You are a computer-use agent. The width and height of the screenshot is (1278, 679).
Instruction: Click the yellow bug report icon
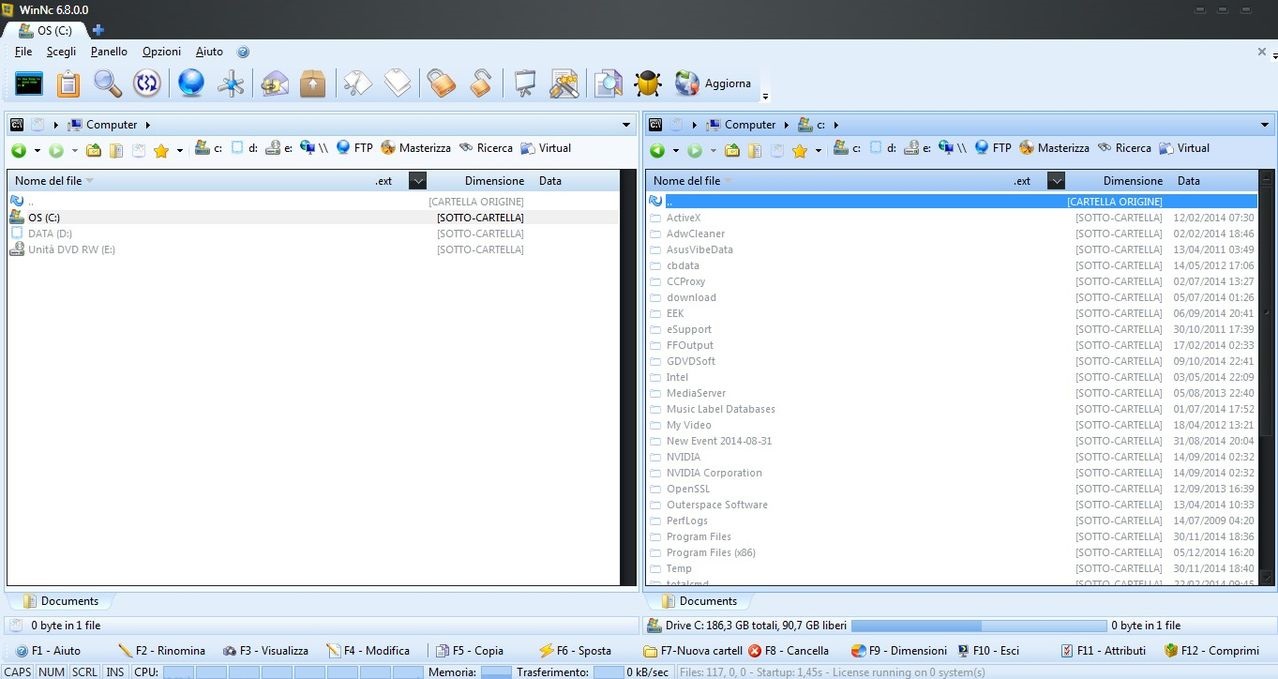click(648, 84)
